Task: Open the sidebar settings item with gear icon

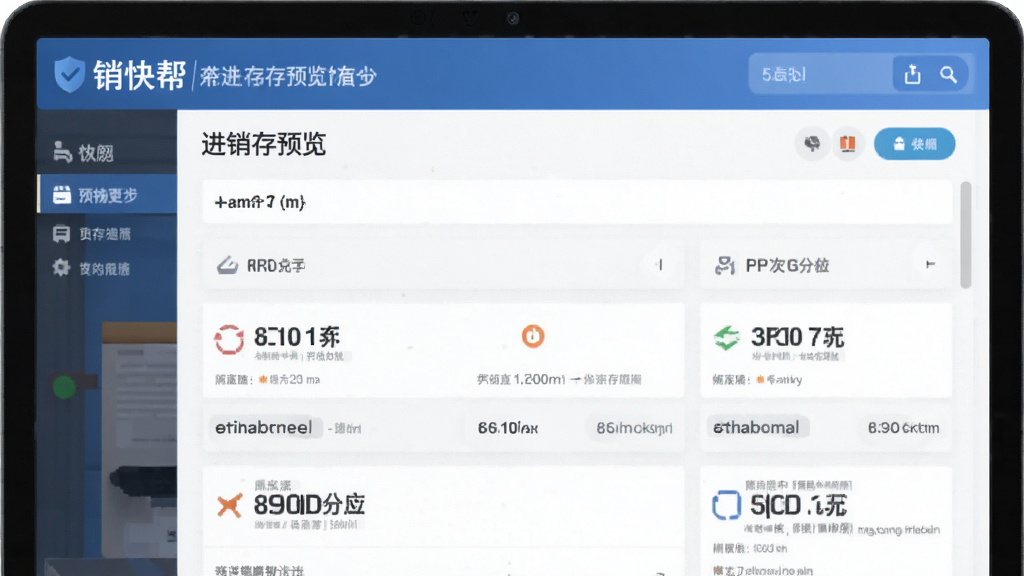Action: [106, 268]
